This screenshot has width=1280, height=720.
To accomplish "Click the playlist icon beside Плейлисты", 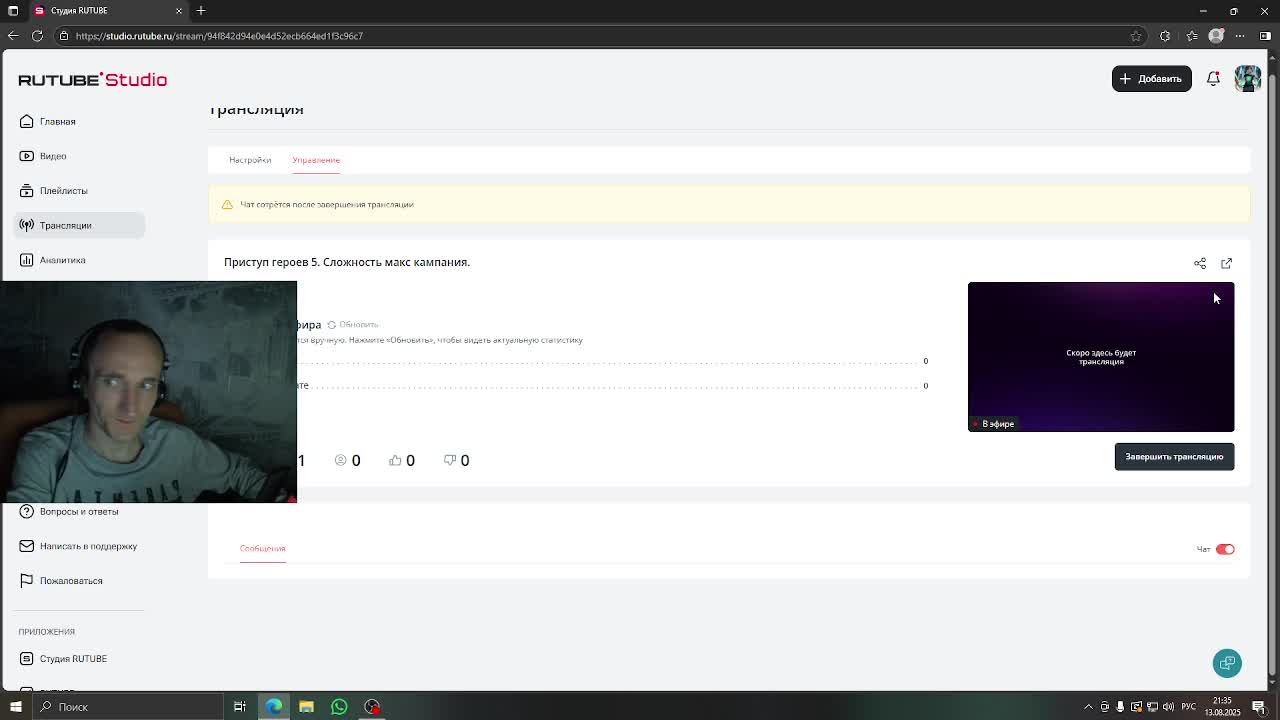I will point(27,191).
